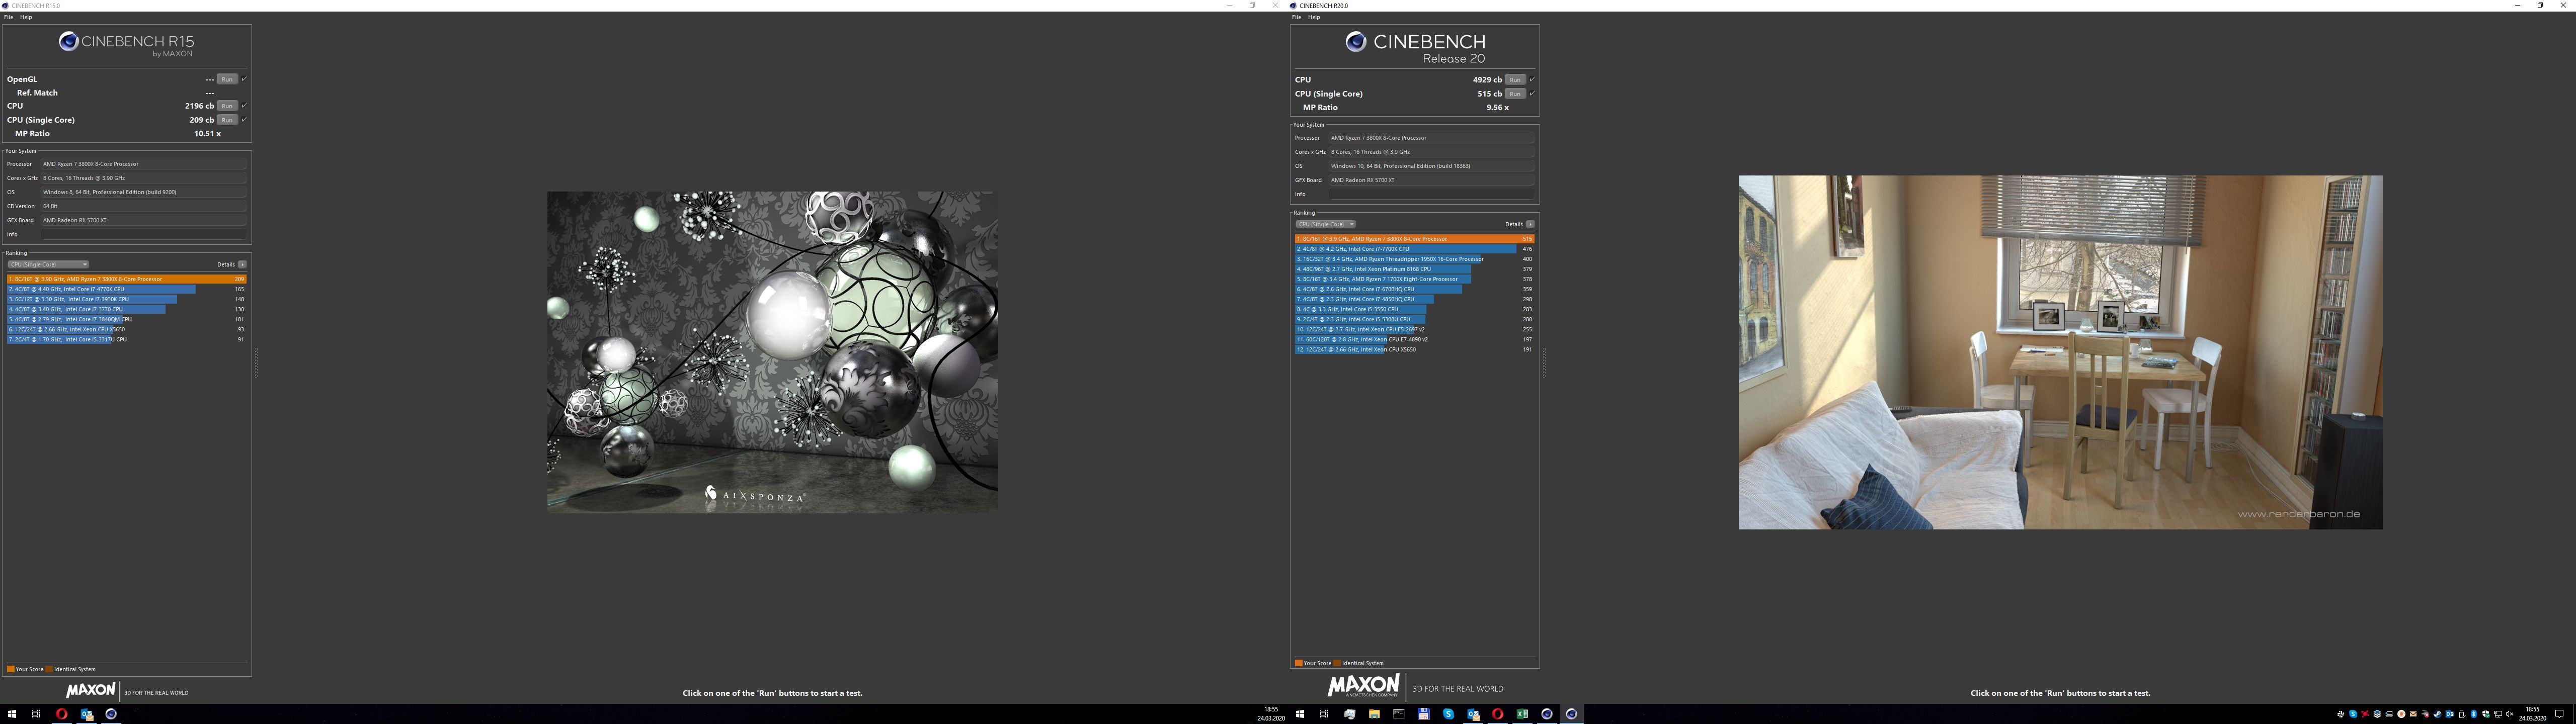
Task: Select Xeon X5650 row in R20 ranking
Action: 1414,349
